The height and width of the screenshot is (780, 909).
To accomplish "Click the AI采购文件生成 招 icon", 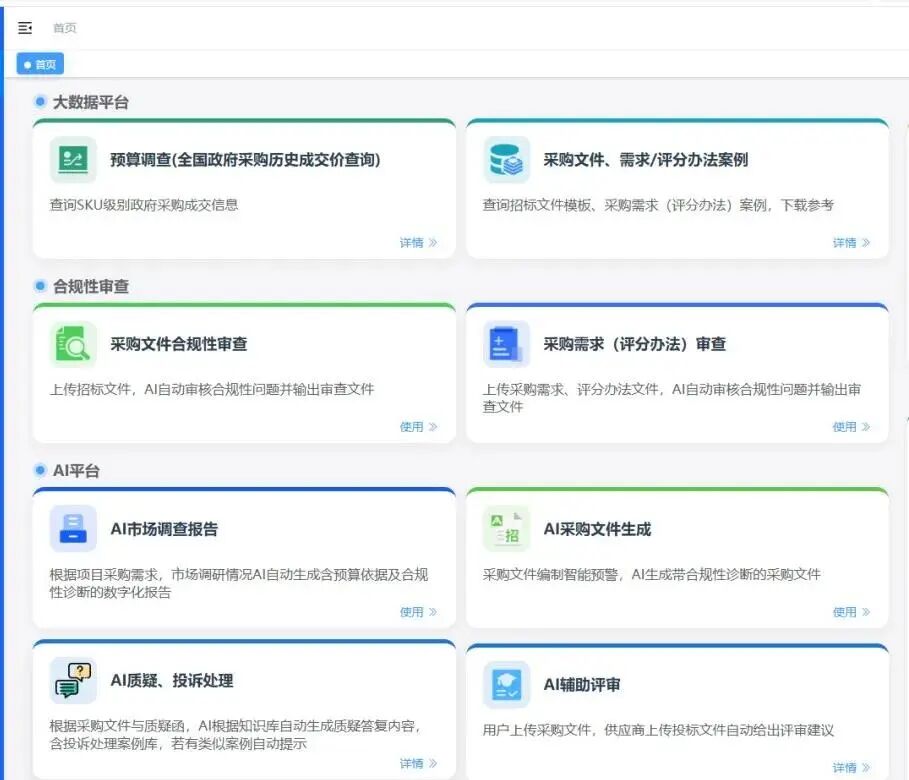I will point(505,529).
